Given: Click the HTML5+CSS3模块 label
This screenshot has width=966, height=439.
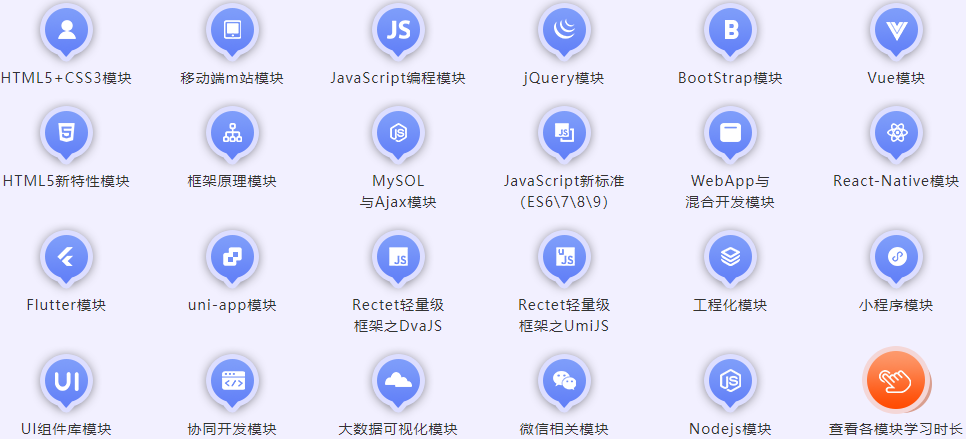Looking at the screenshot, I should tap(66, 78).
